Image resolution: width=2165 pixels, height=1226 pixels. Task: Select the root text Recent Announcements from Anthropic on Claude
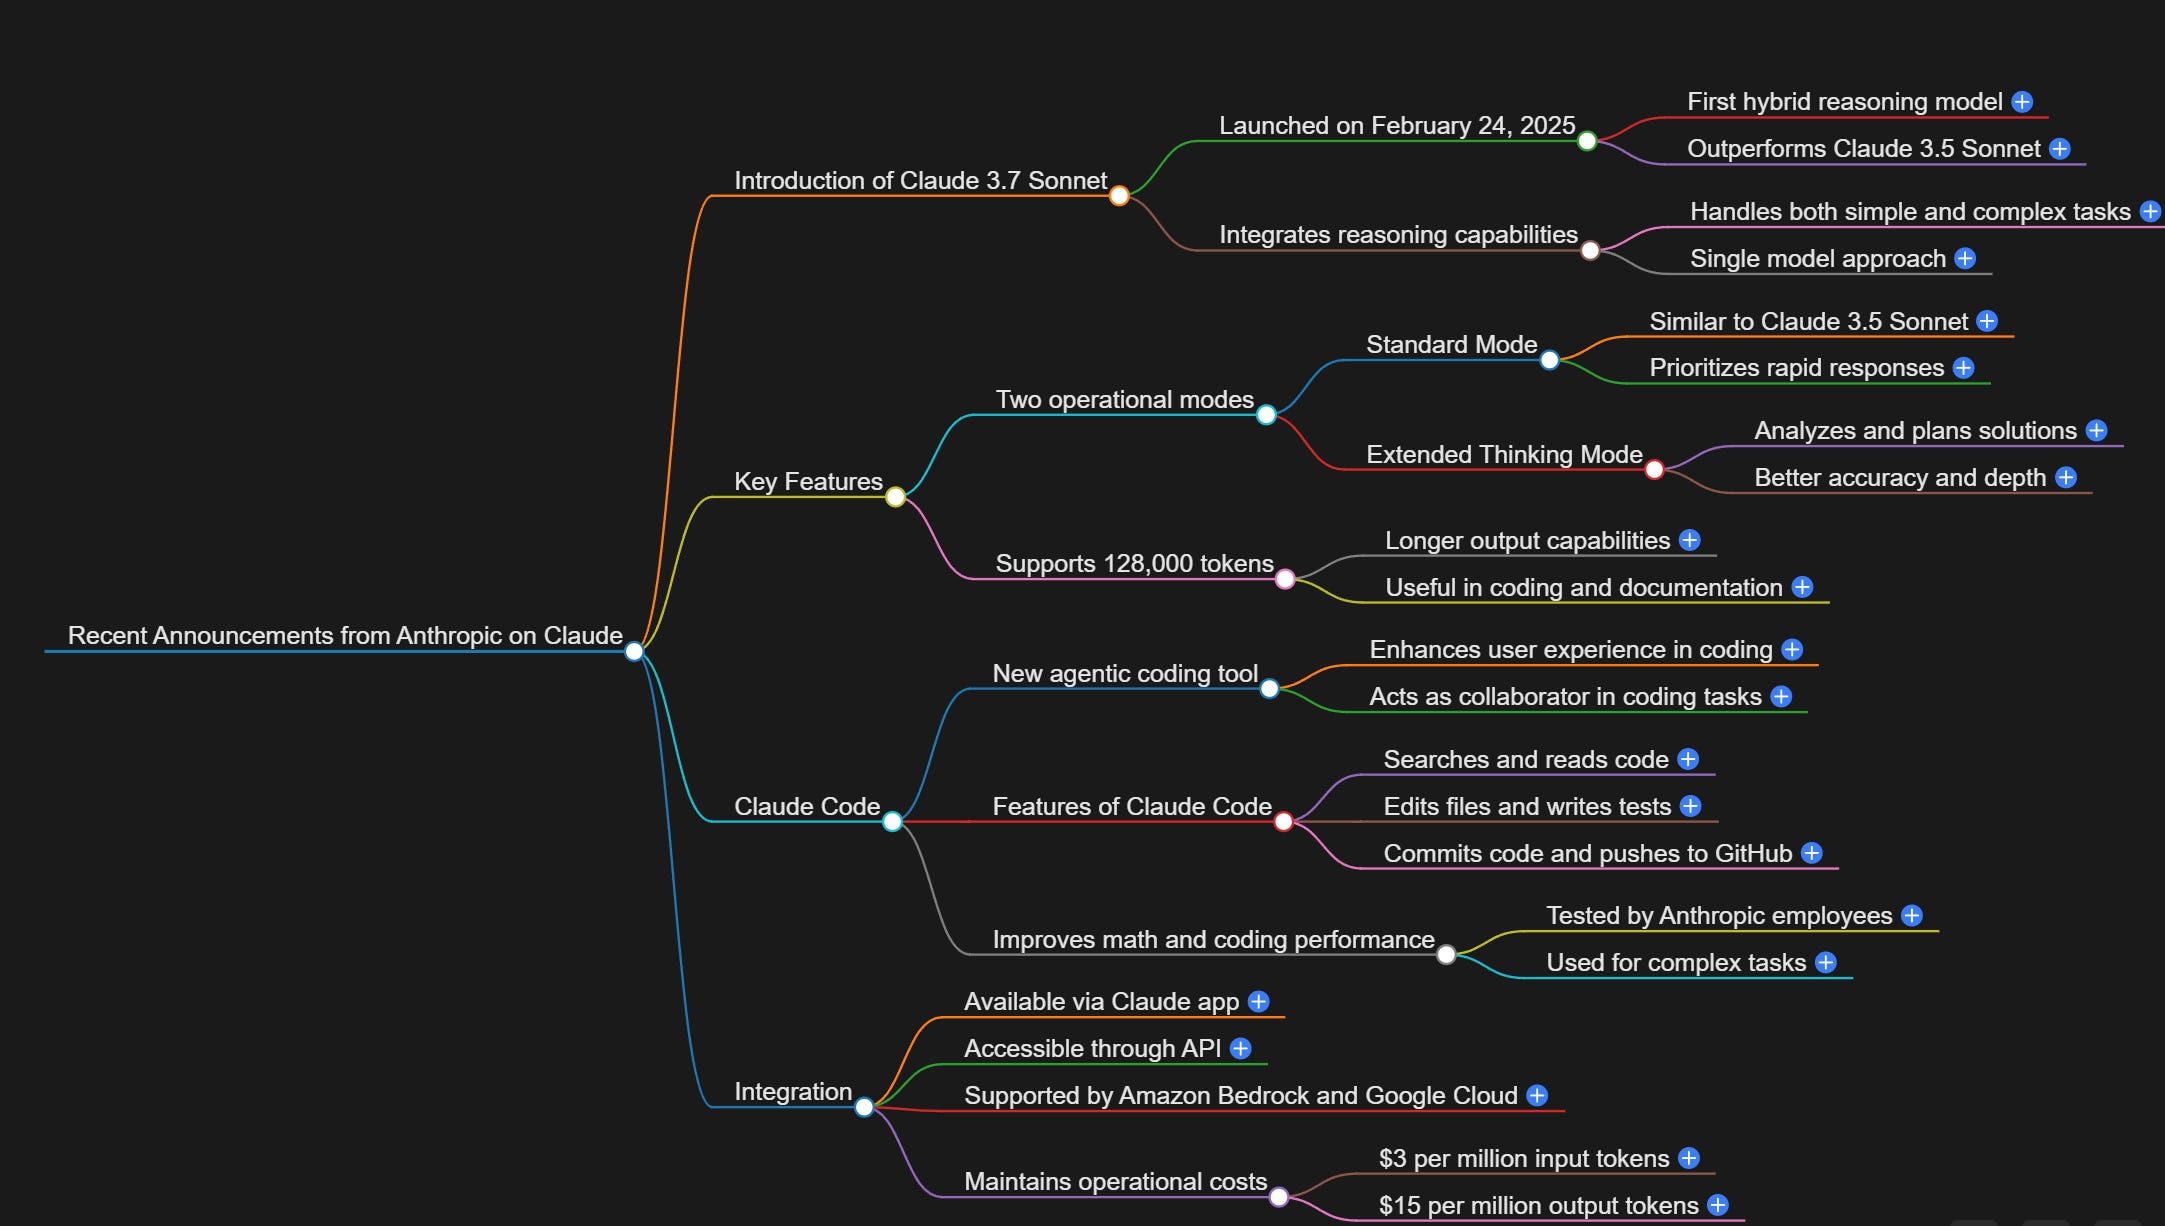[345, 636]
